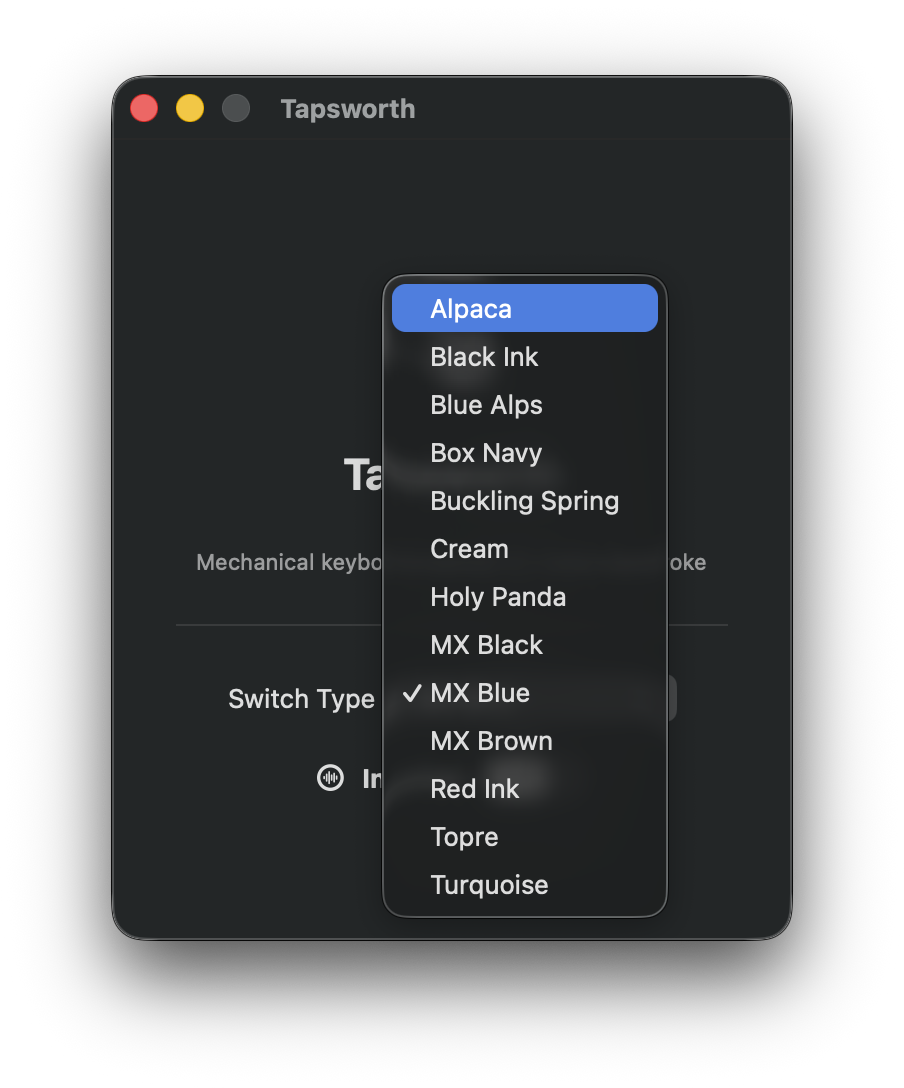Click the Tapsworth title bar text
This screenshot has height=1088, width=904.
click(x=348, y=109)
